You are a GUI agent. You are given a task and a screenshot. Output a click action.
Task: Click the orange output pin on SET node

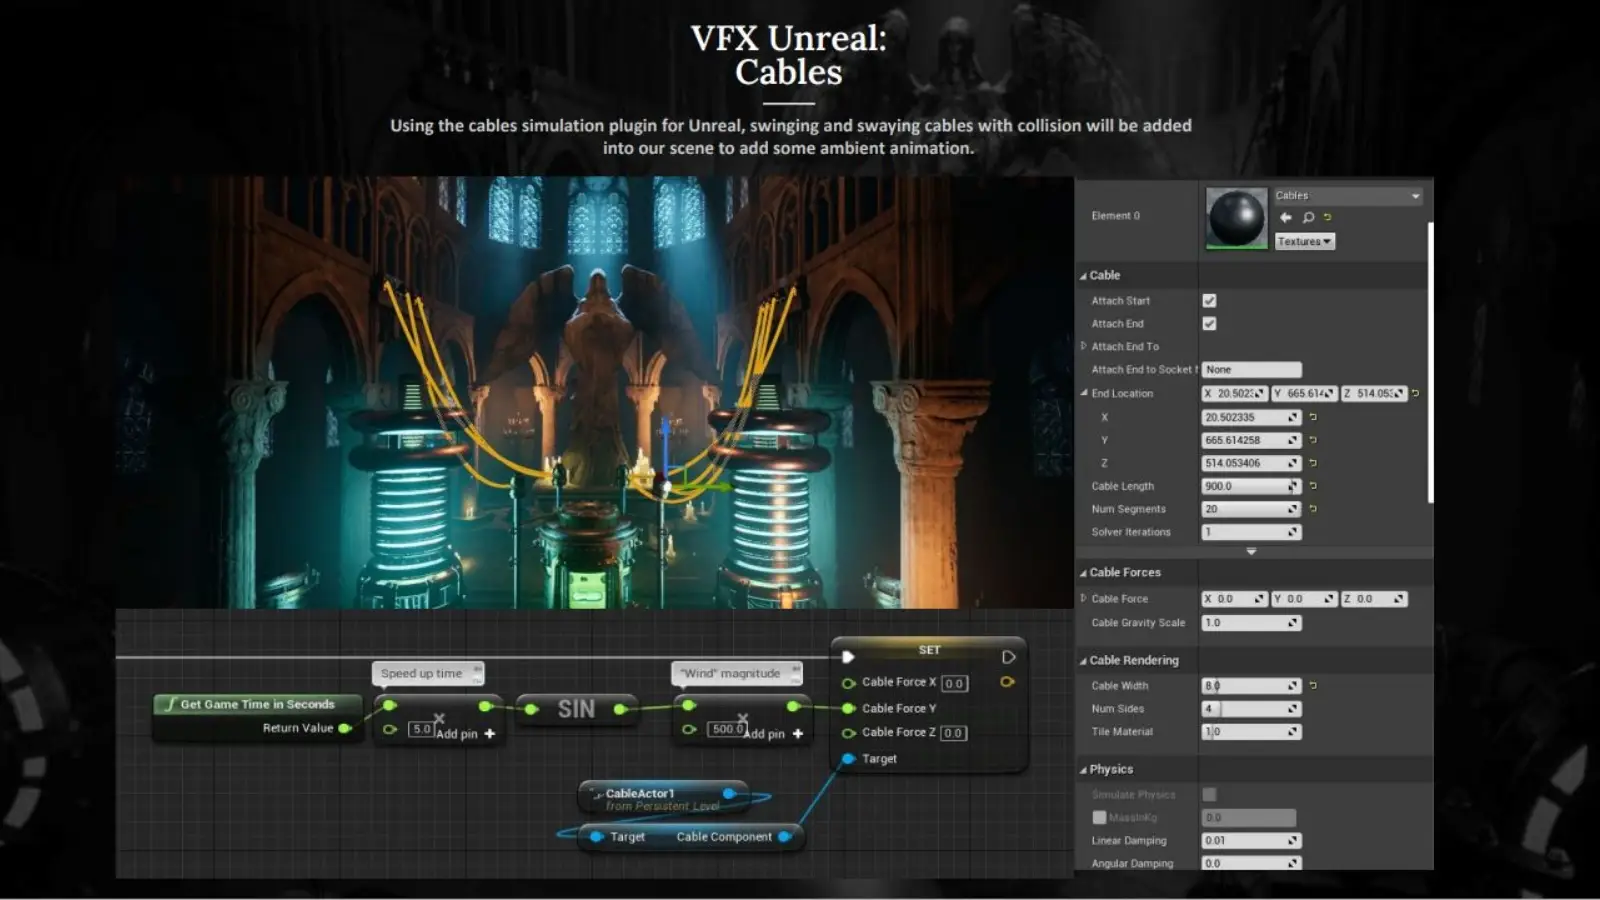[1007, 682]
